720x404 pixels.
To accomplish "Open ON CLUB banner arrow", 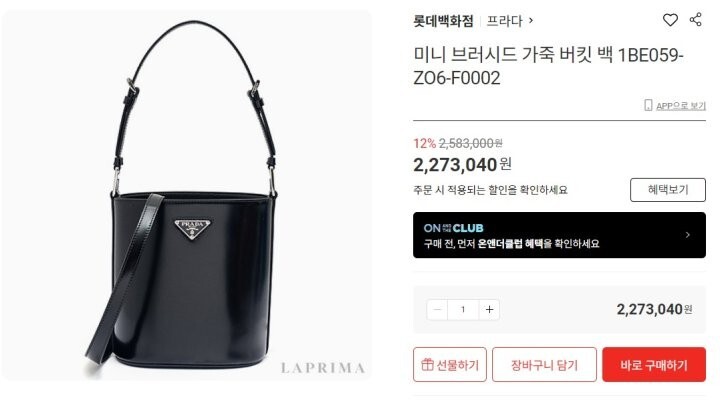I will [x=687, y=235].
